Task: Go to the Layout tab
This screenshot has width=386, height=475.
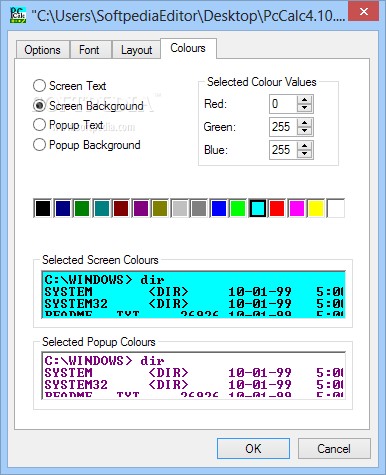Action: click(136, 50)
